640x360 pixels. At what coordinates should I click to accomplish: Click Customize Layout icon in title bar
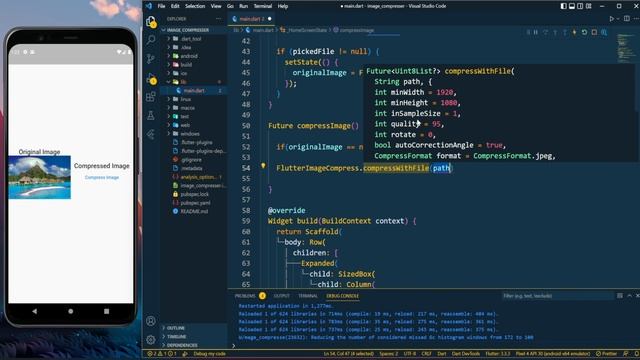(x=589, y=6)
